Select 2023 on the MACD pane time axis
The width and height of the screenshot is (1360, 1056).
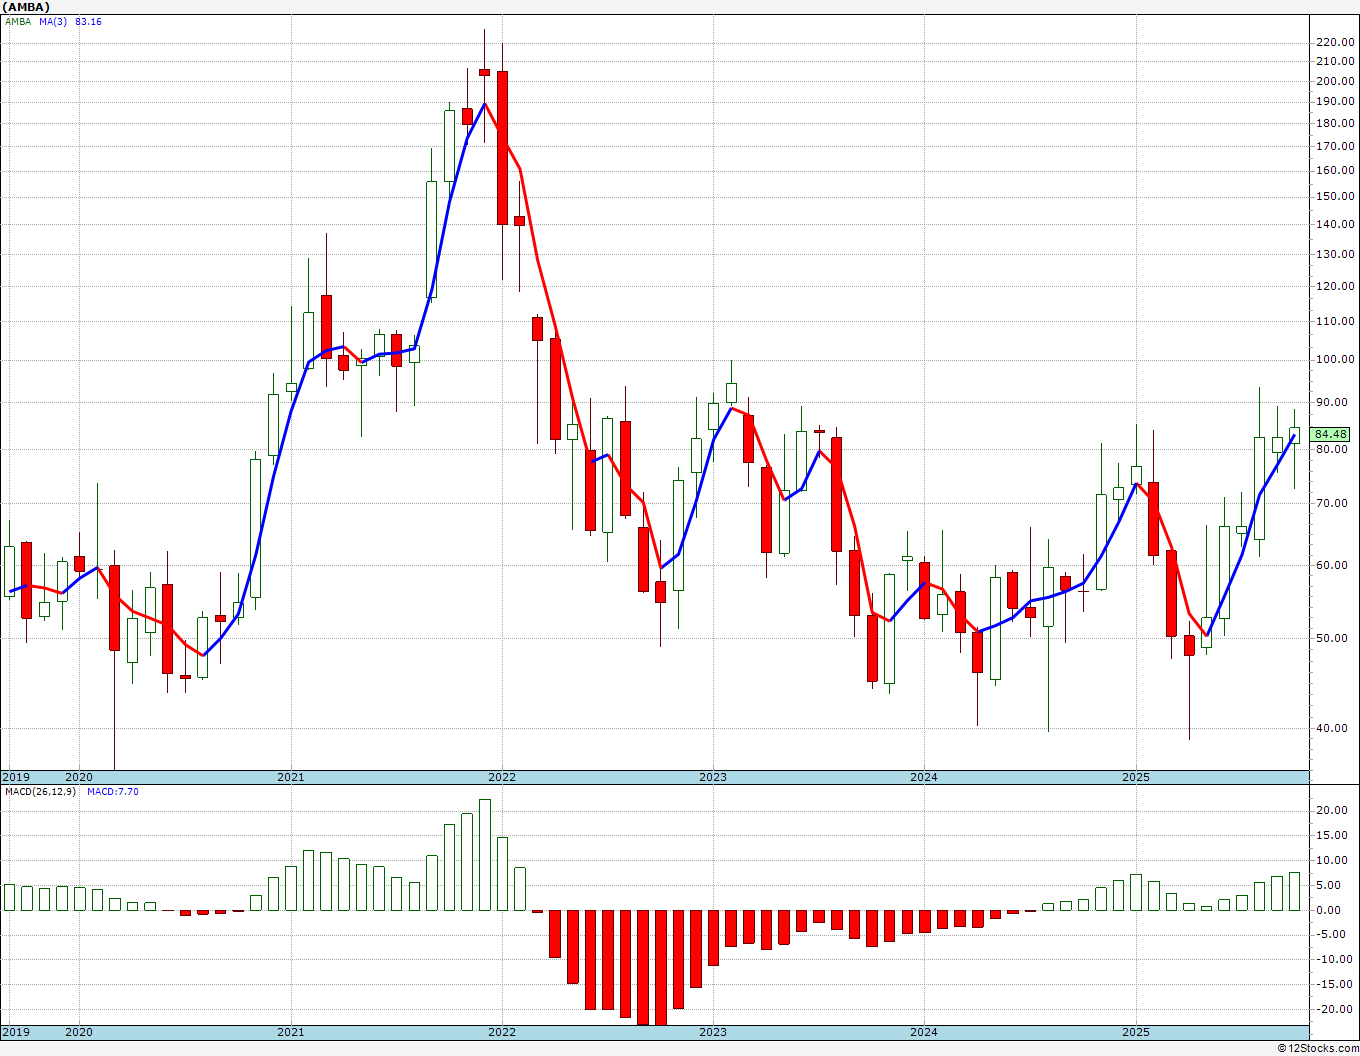[712, 1032]
